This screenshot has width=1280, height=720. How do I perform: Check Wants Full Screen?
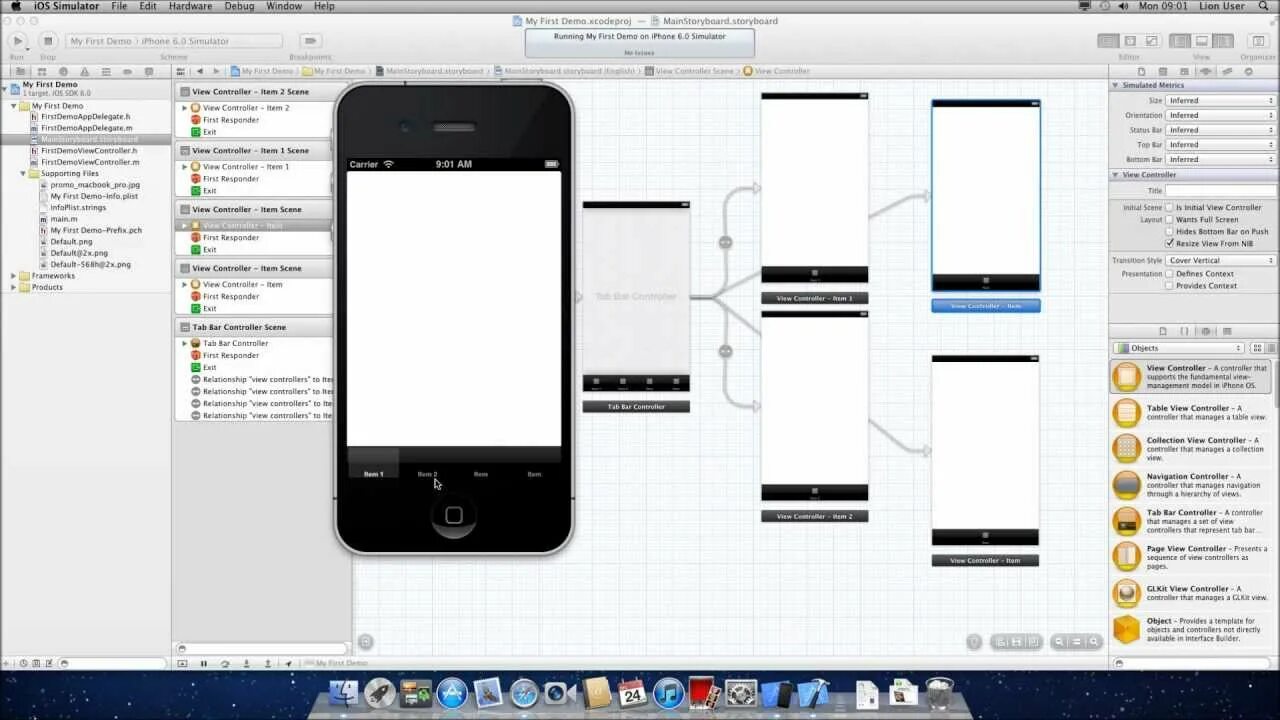pos(1169,219)
